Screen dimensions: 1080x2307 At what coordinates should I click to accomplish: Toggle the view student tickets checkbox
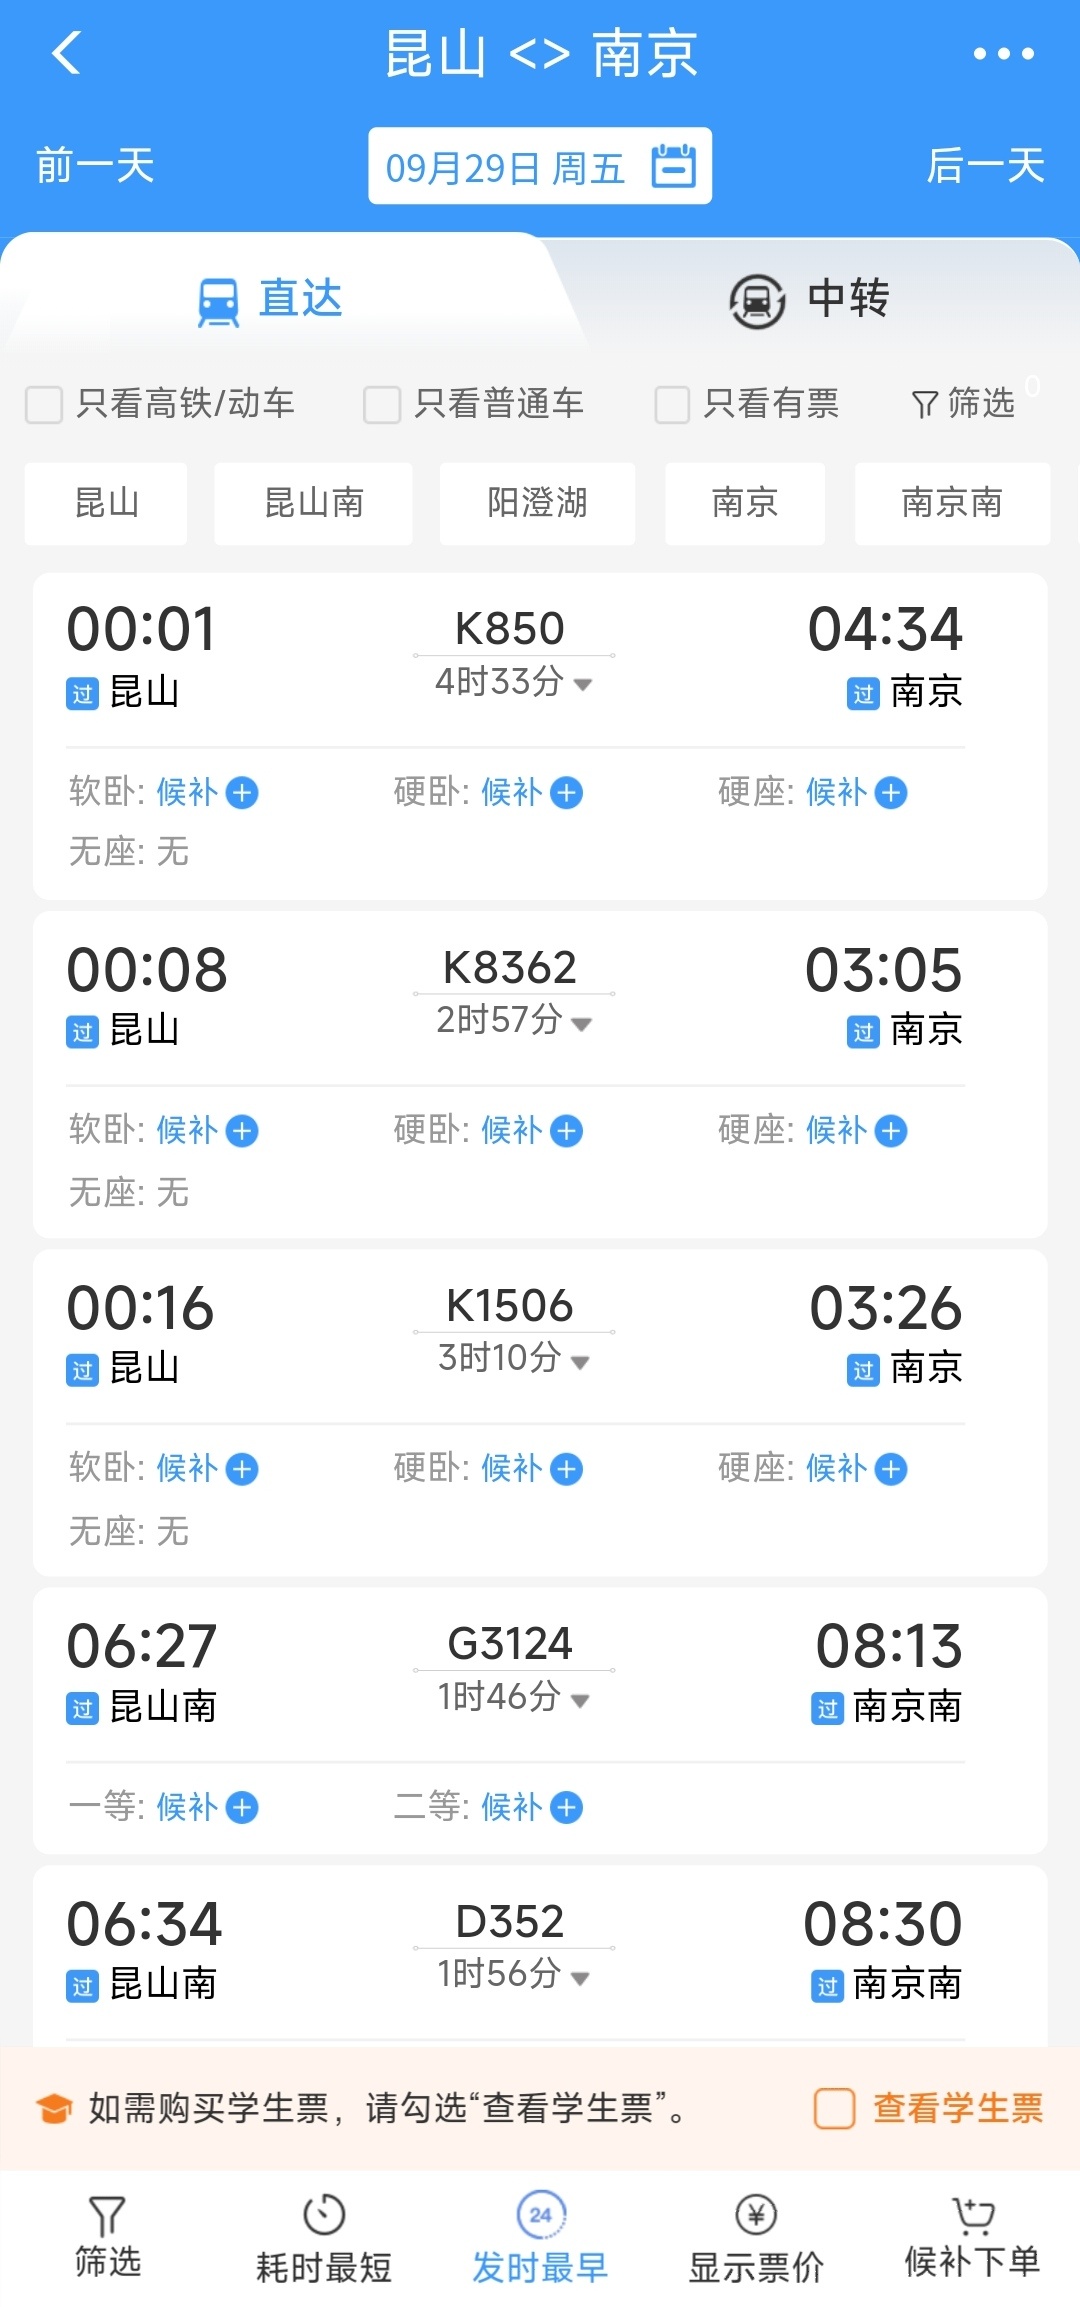tap(834, 2108)
